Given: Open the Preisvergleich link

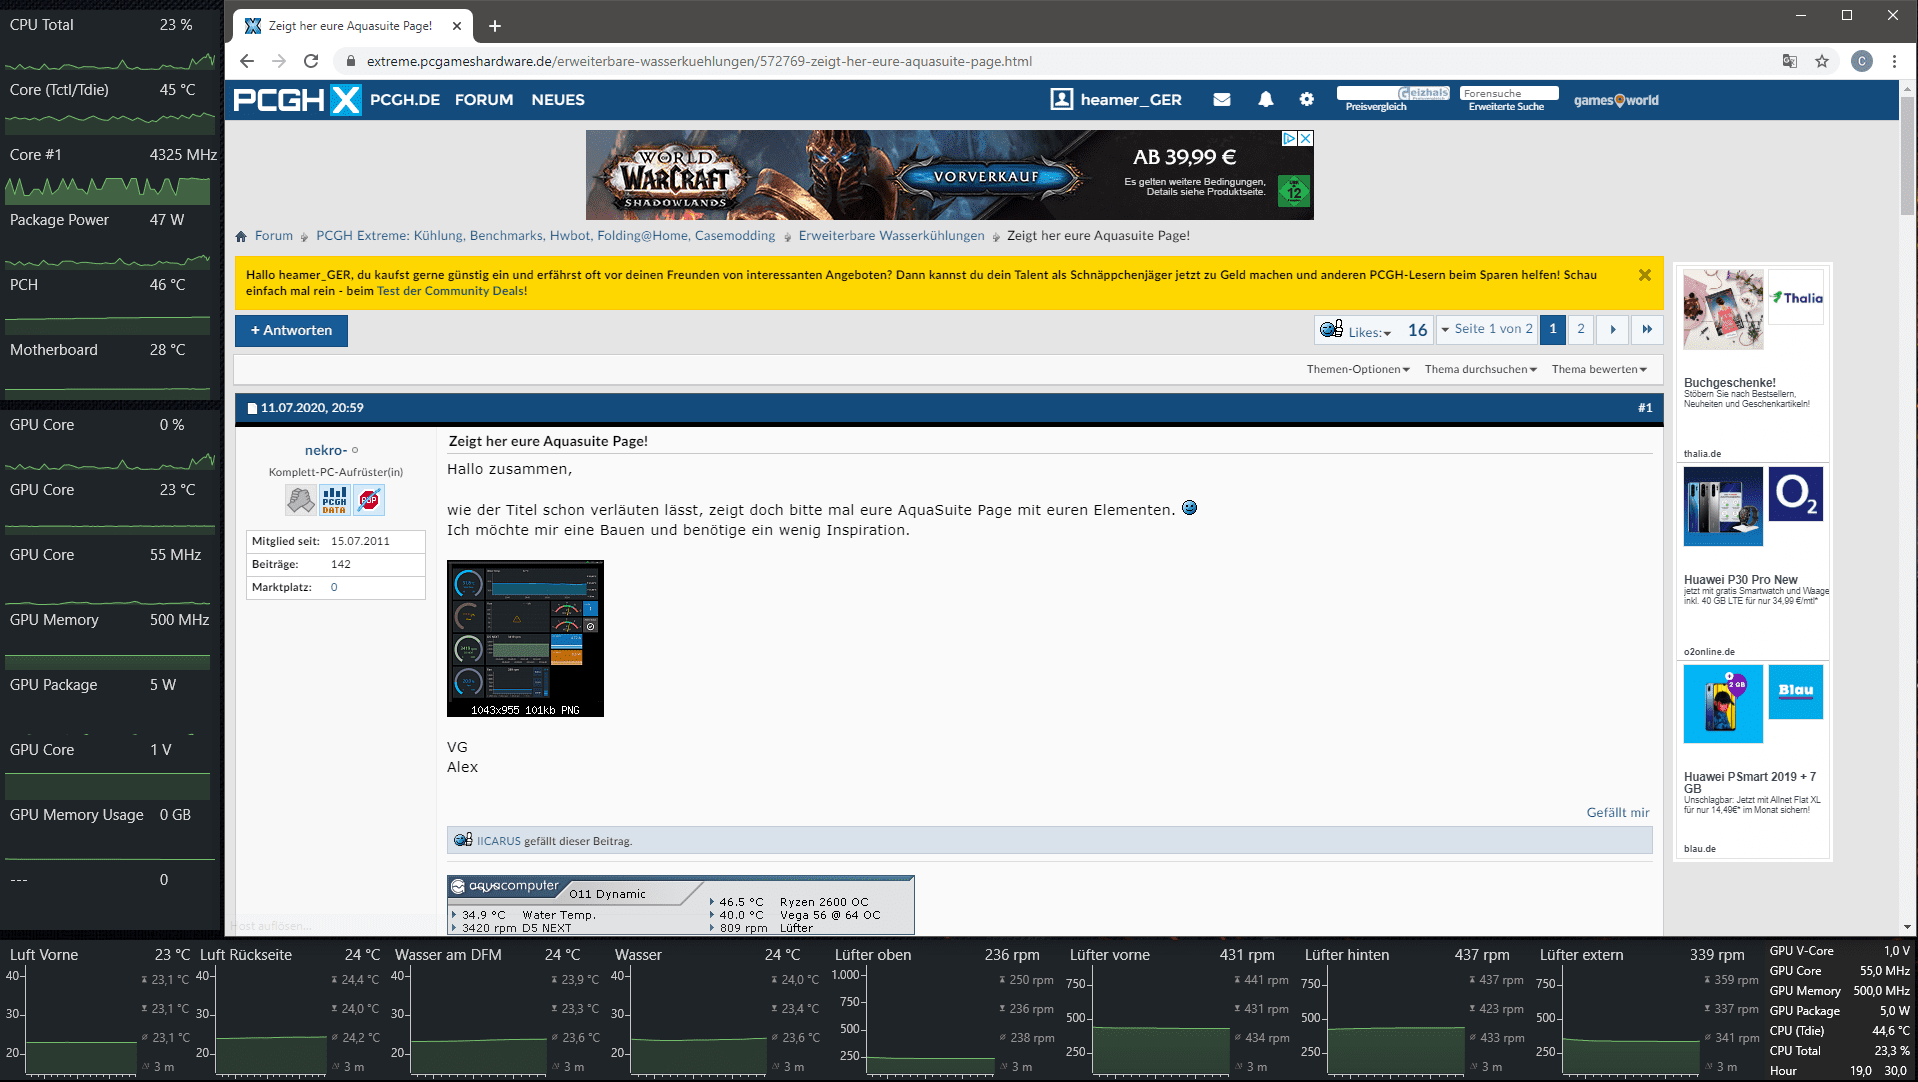Looking at the screenshot, I should coord(1375,107).
